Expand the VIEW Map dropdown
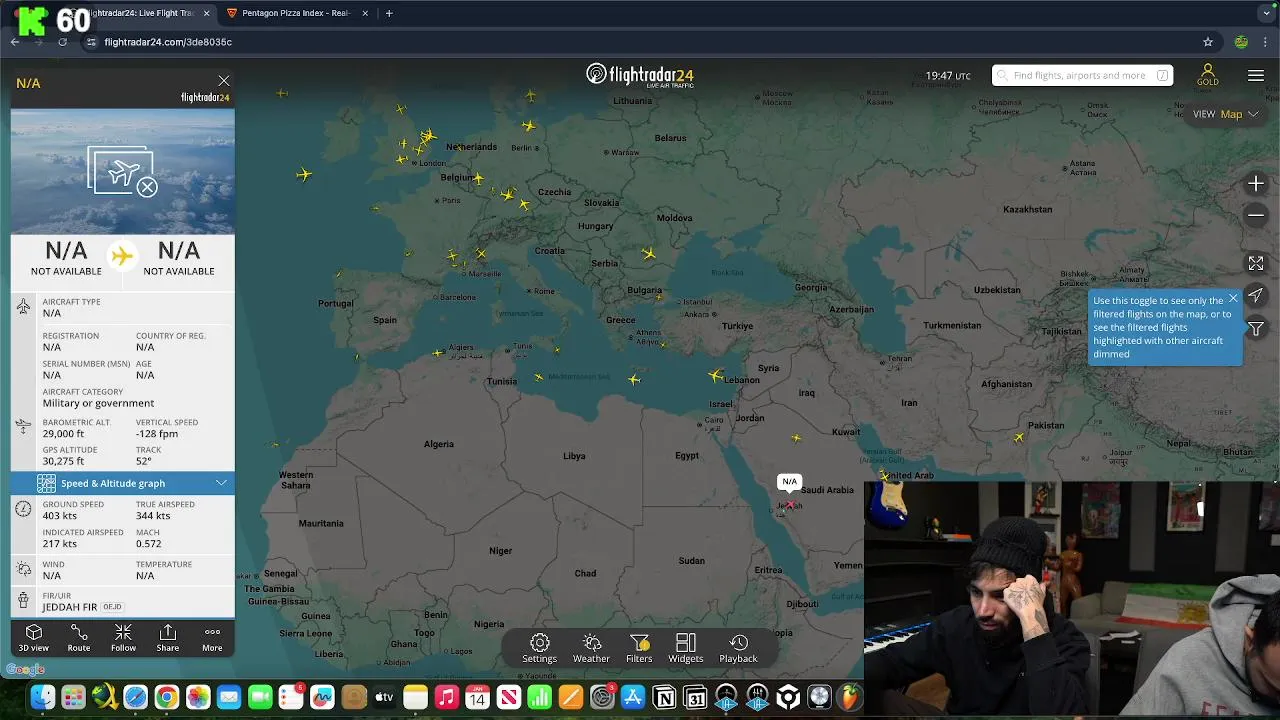 (x=1226, y=114)
